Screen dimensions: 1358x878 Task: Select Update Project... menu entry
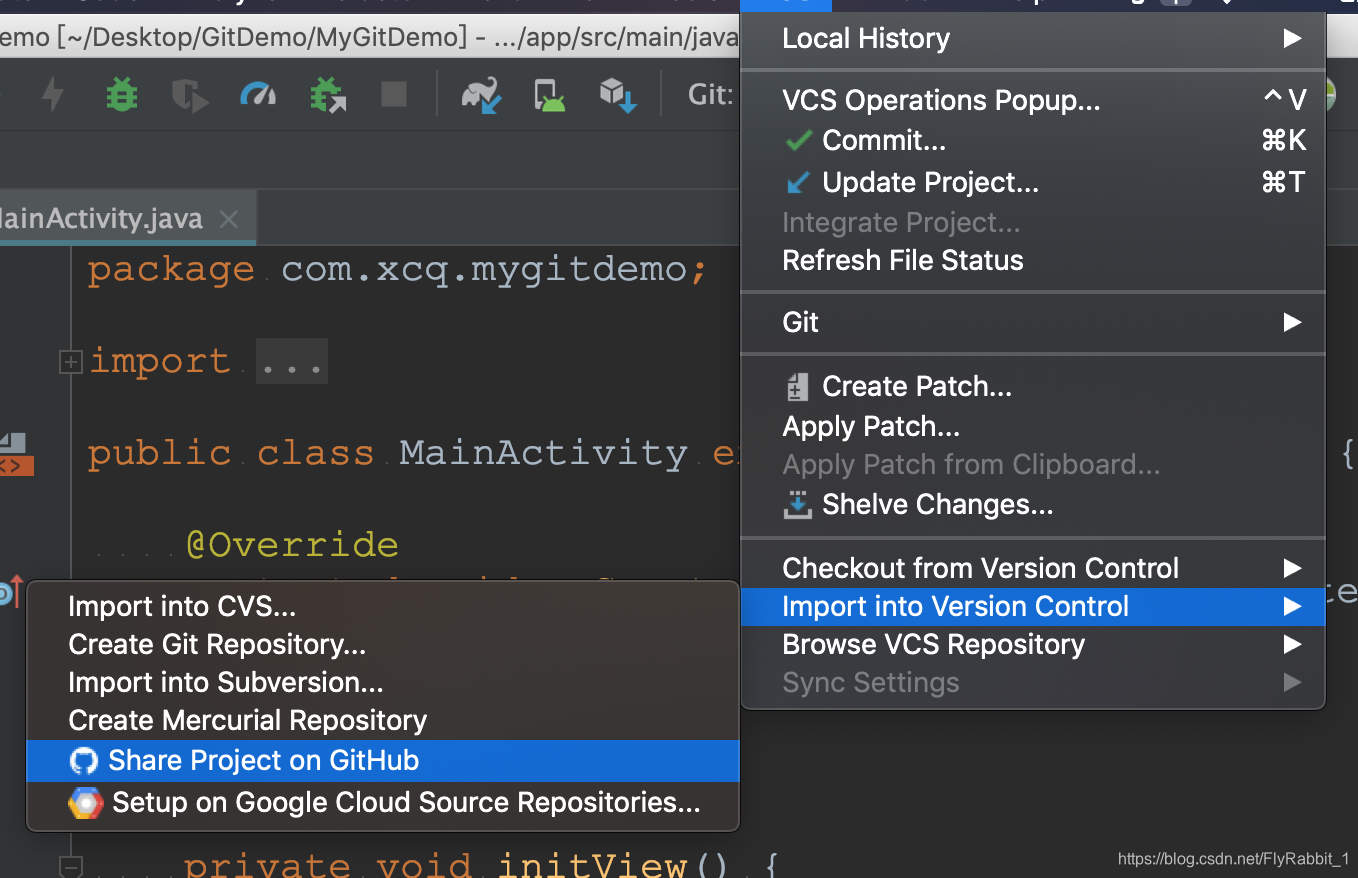click(1033, 182)
